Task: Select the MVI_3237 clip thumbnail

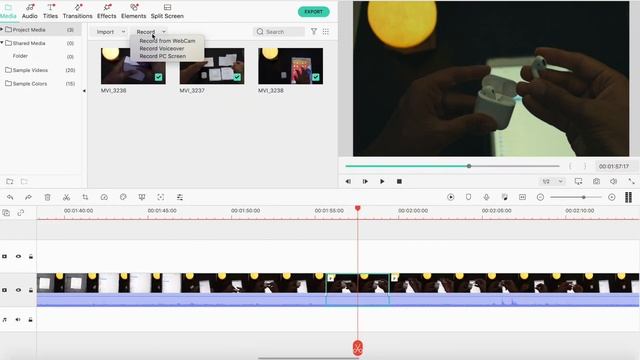Action: click(212, 66)
